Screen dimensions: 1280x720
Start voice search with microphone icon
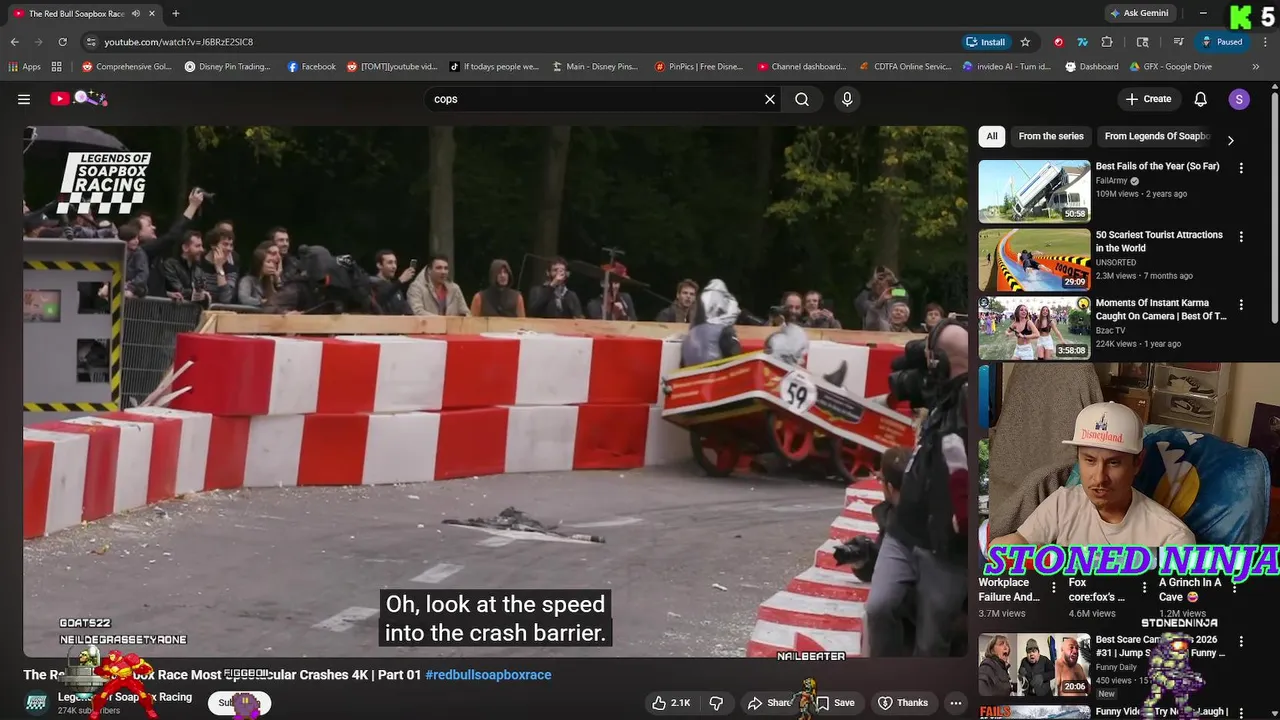point(847,99)
